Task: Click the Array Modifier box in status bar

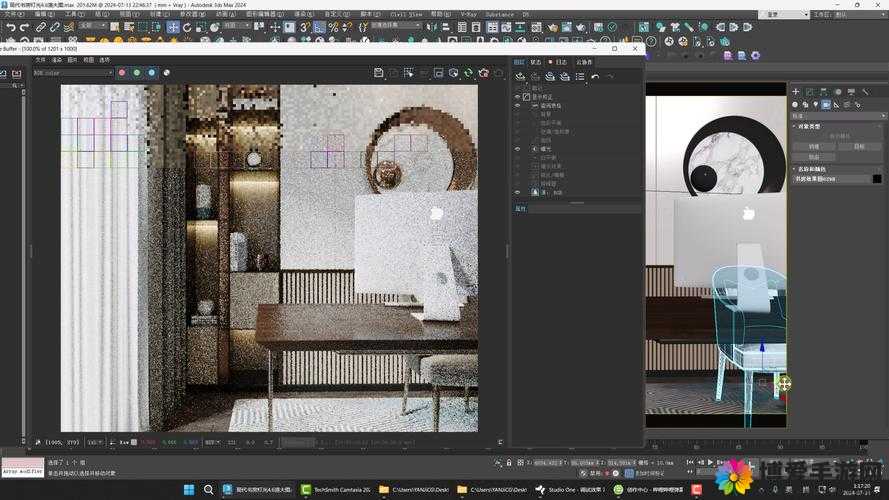Action: (23, 467)
